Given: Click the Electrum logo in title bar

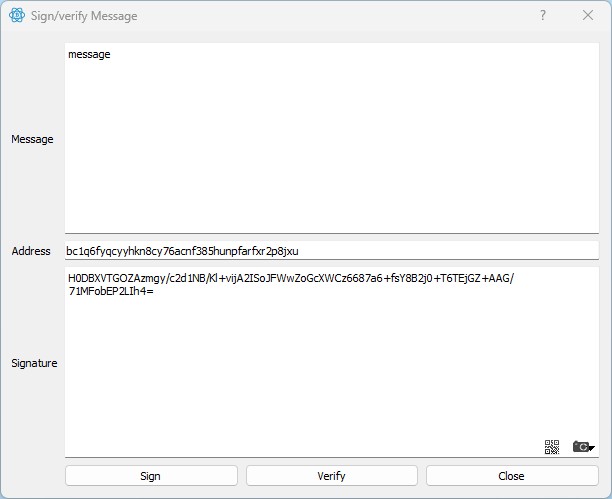Looking at the screenshot, I should tap(16, 16).
